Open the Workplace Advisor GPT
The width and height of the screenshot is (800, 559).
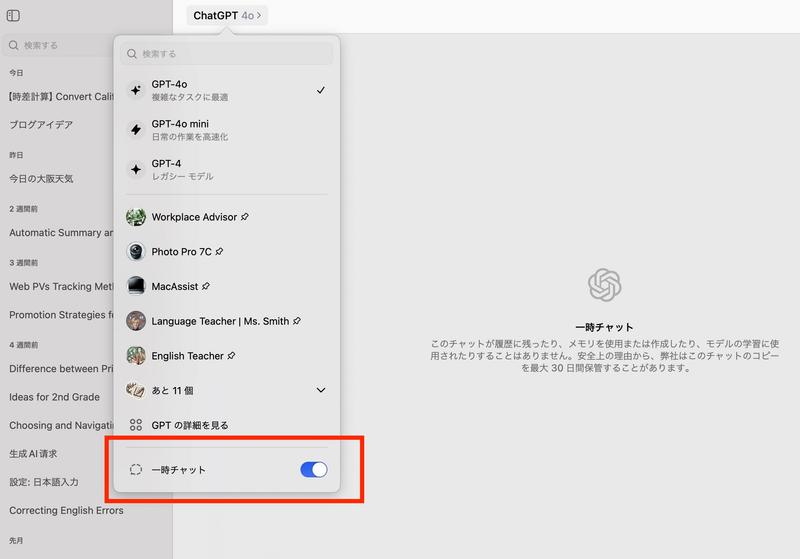pyautogui.click(x=227, y=217)
